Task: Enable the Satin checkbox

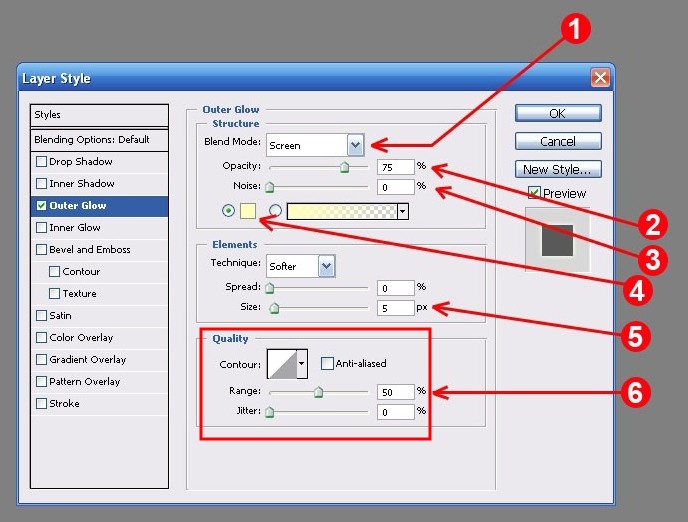Action: pyautogui.click(x=41, y=315)
